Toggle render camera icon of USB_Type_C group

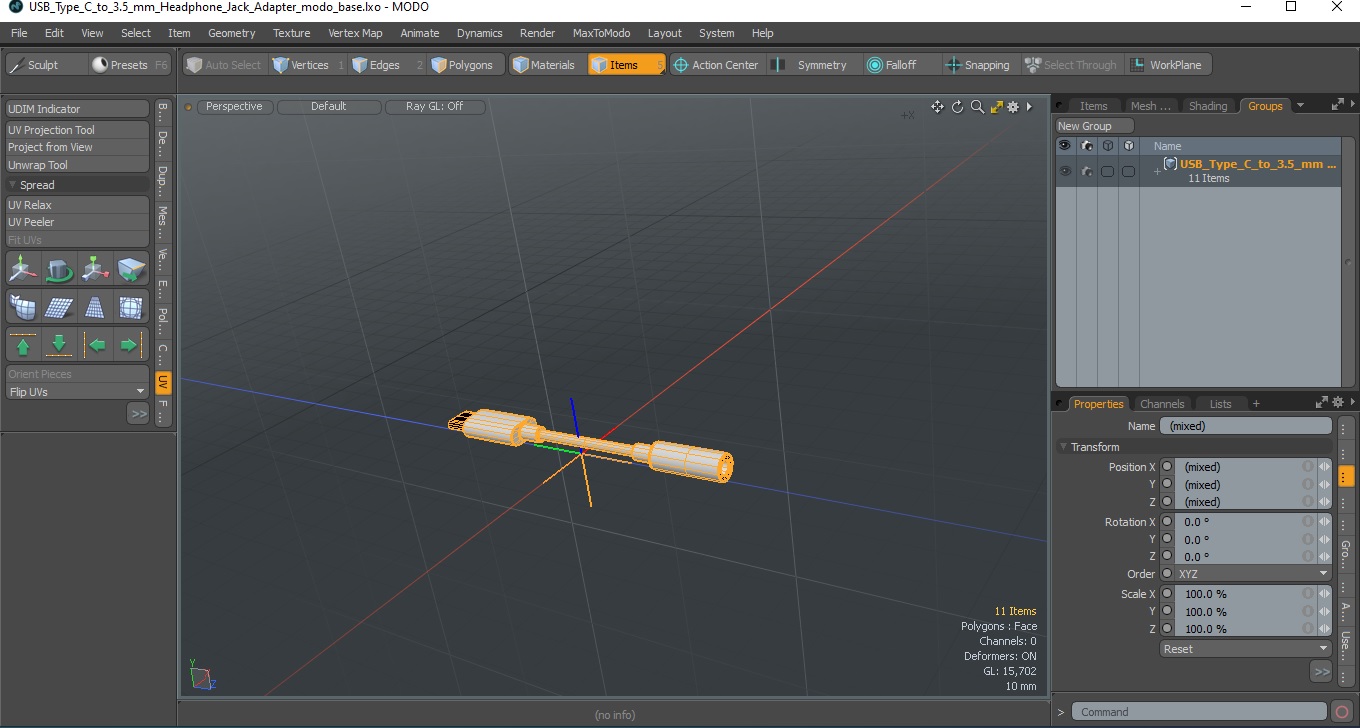click(1086, 171)
